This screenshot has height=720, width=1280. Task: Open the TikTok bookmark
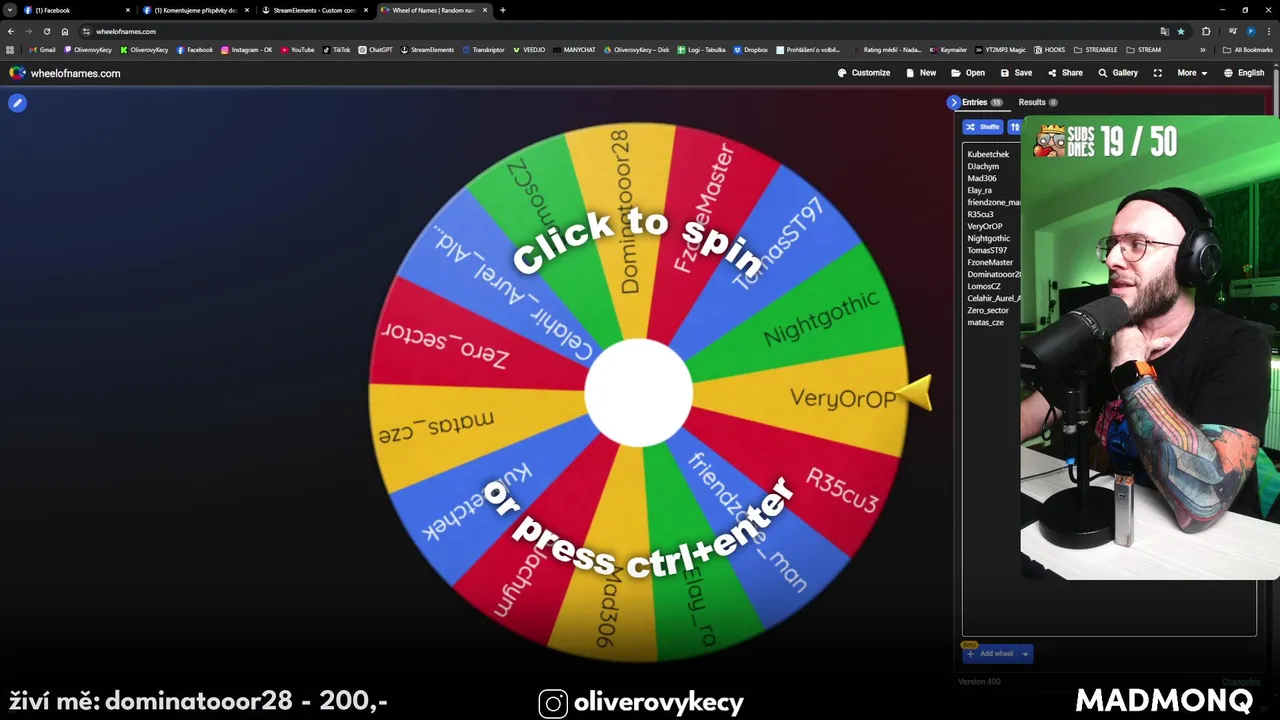tap(337, 49)
